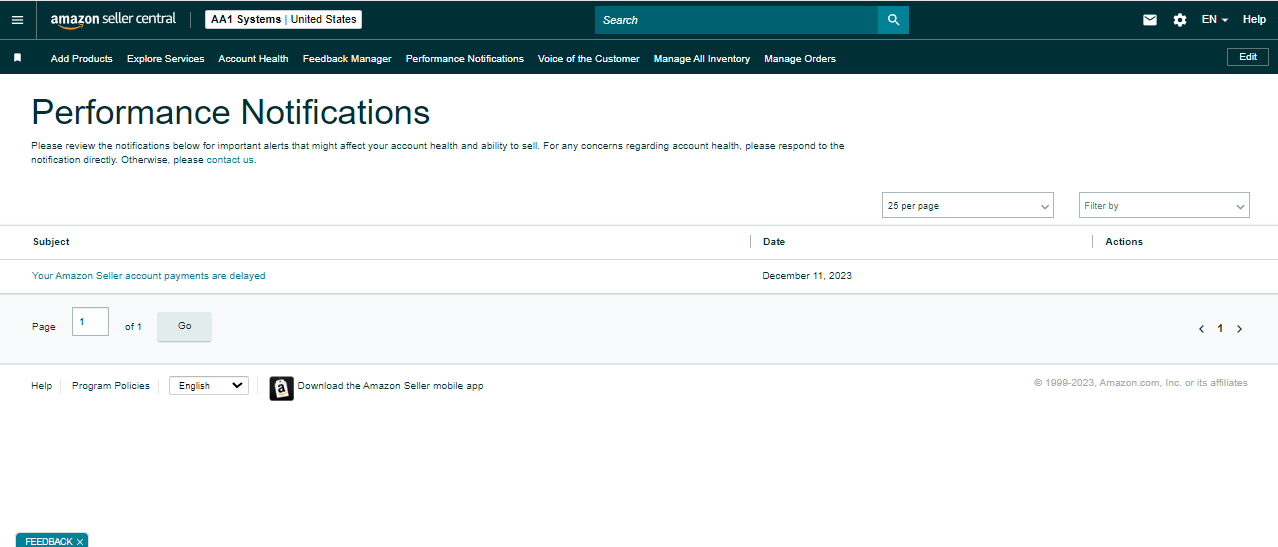
Task: Click the Edit button in the nav bar
Action: [1248, 57]
